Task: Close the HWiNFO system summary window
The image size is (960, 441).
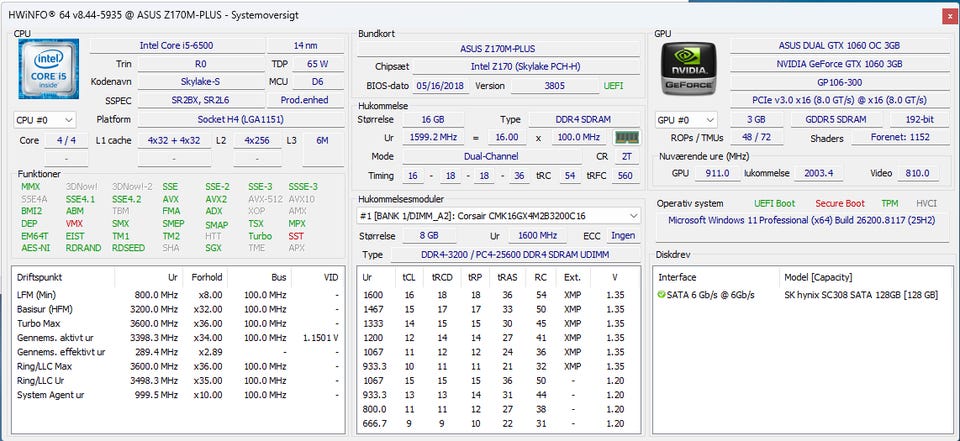Action: click(x=947, y=16)
